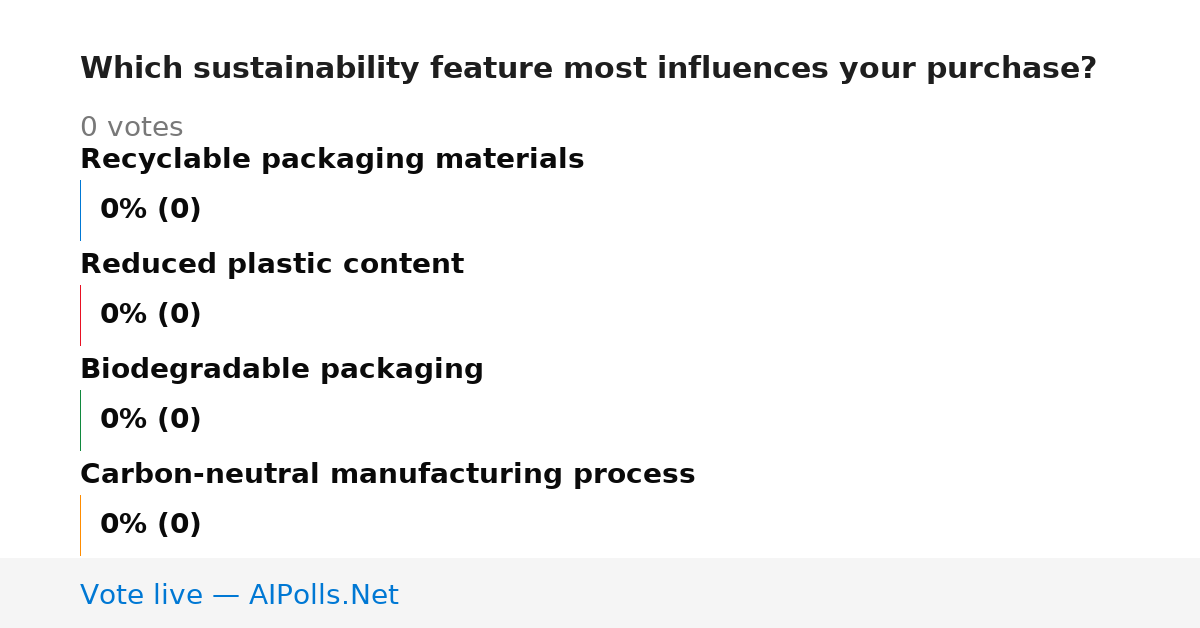Click 0% (0) result for Carbon-neutral manufacturing
1200x628 pixels.
(x=151, y=525)
